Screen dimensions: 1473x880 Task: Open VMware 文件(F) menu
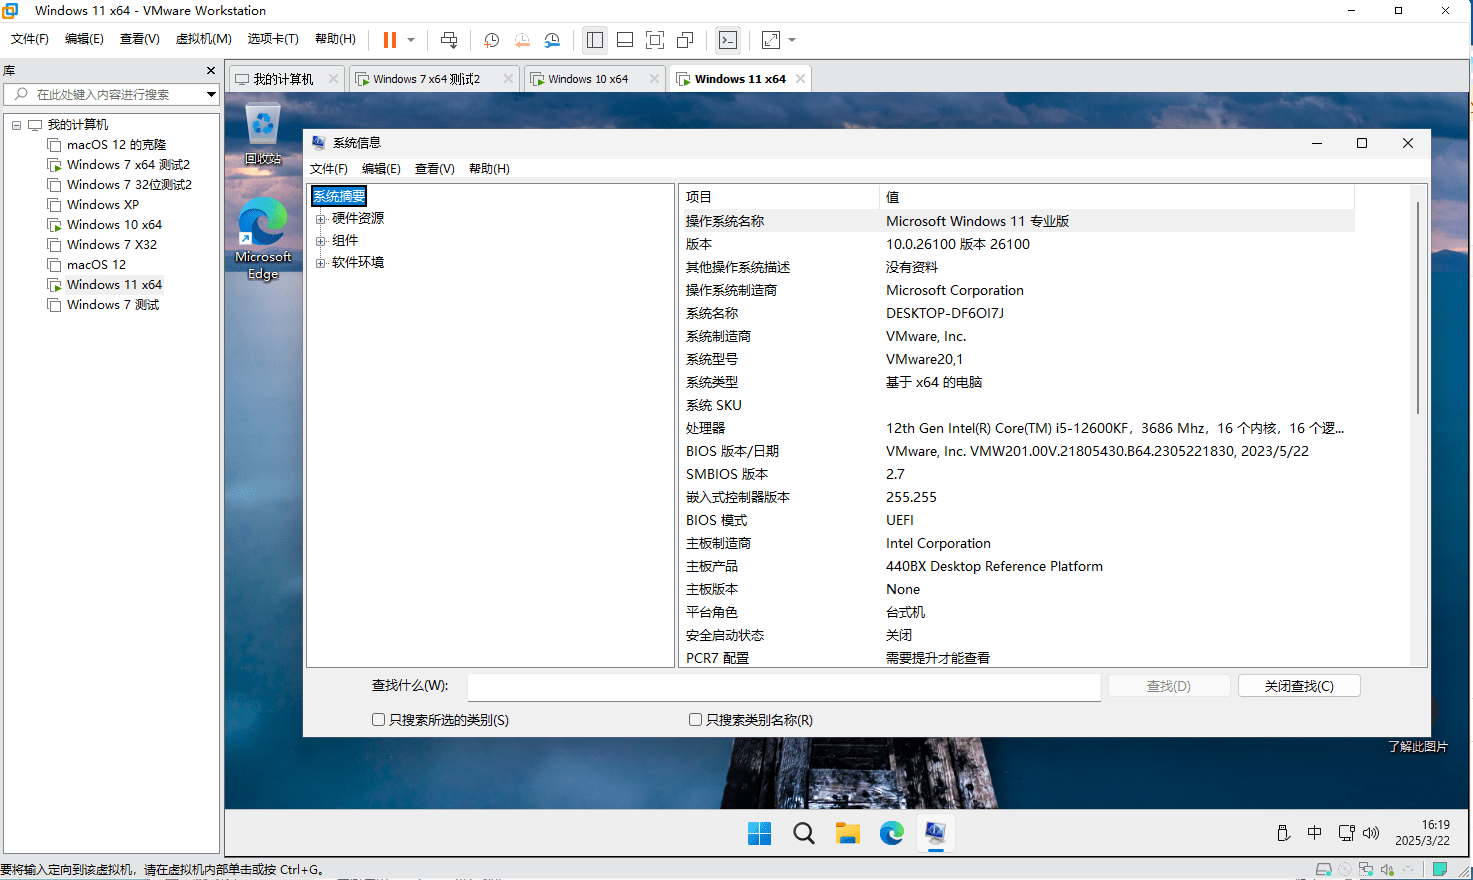tap(30, 39)
